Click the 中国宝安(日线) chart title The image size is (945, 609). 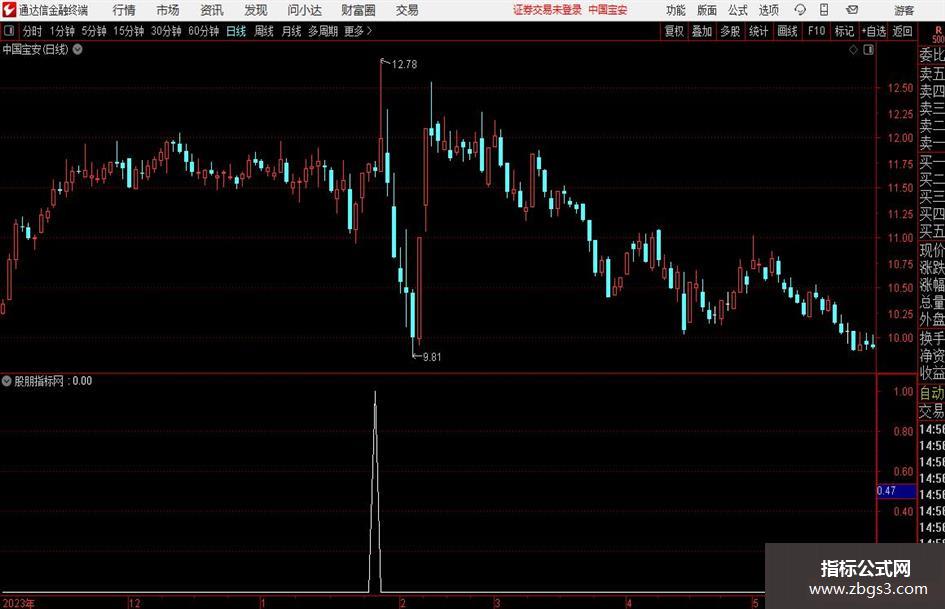click(x=36, y=49)
